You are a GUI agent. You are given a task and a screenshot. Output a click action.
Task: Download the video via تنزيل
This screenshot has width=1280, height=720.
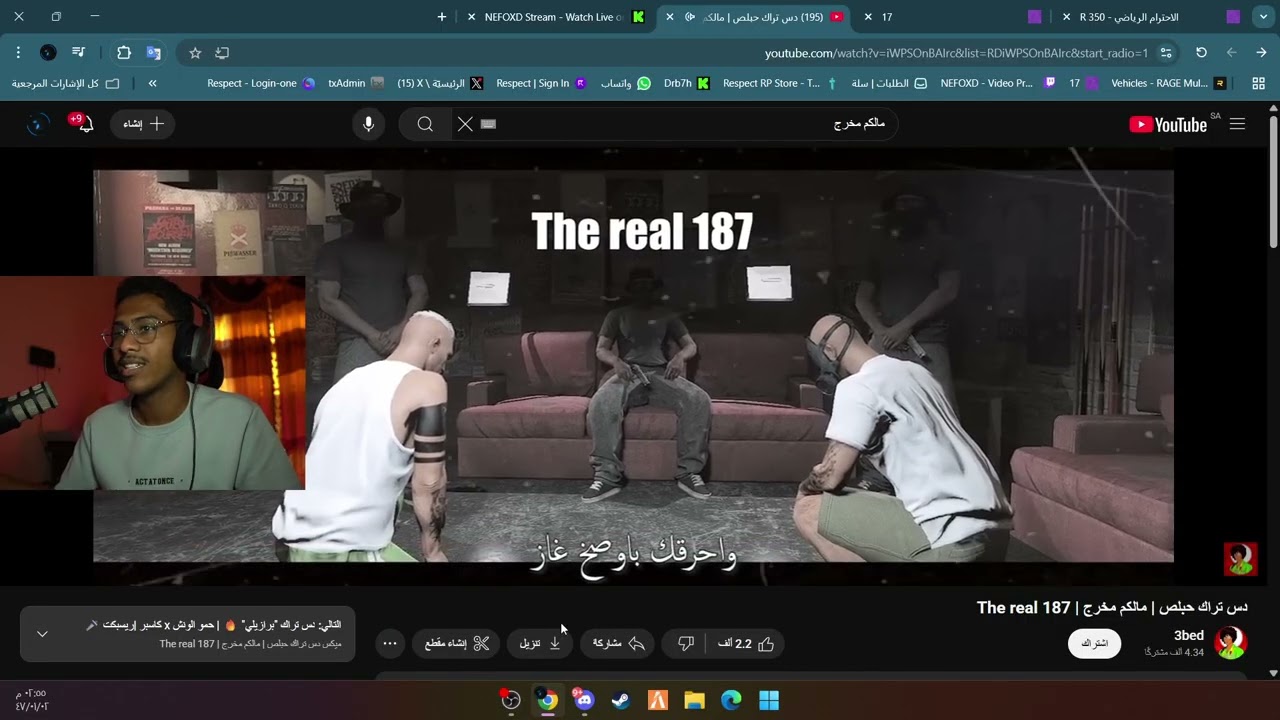(x=540, y=643)
